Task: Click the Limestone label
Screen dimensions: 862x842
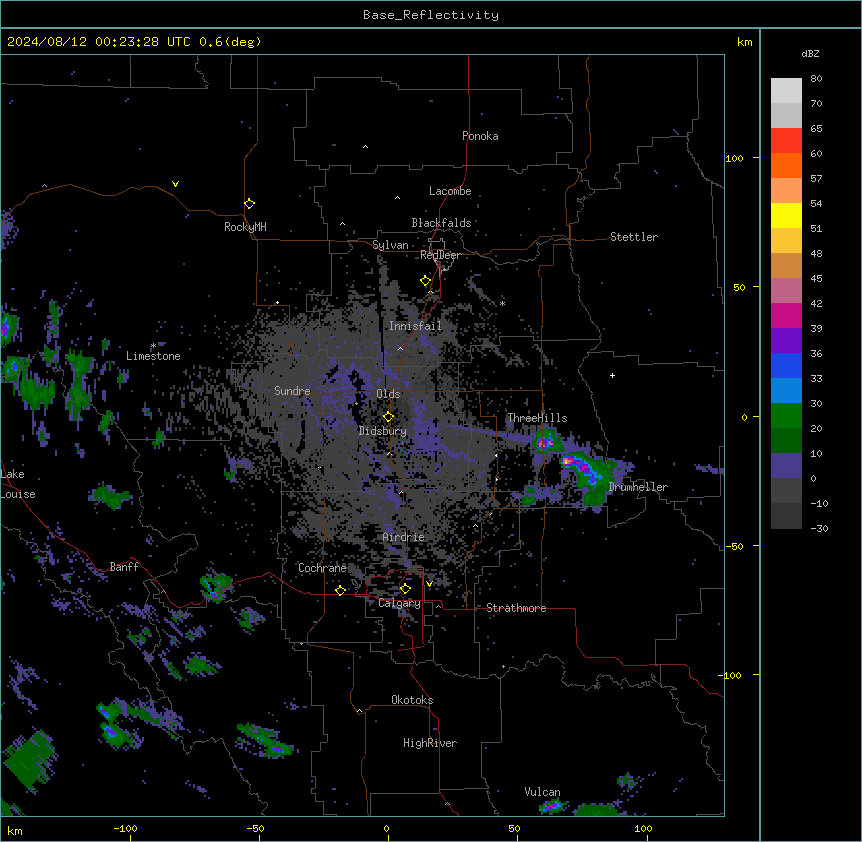Action: pos(153,356)
